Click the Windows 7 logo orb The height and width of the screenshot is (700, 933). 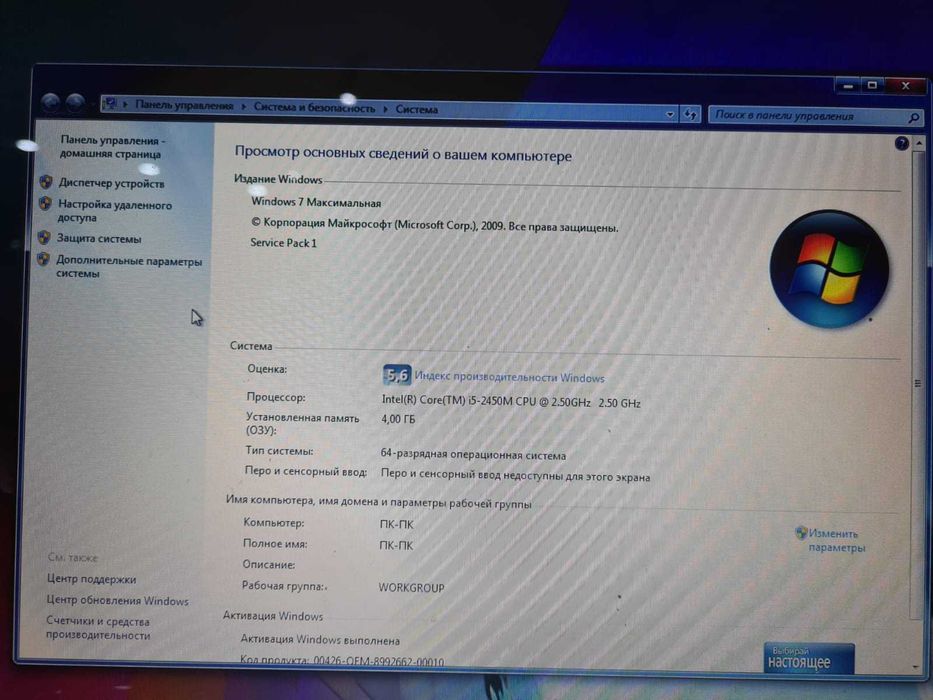click(x=829, y=268)
